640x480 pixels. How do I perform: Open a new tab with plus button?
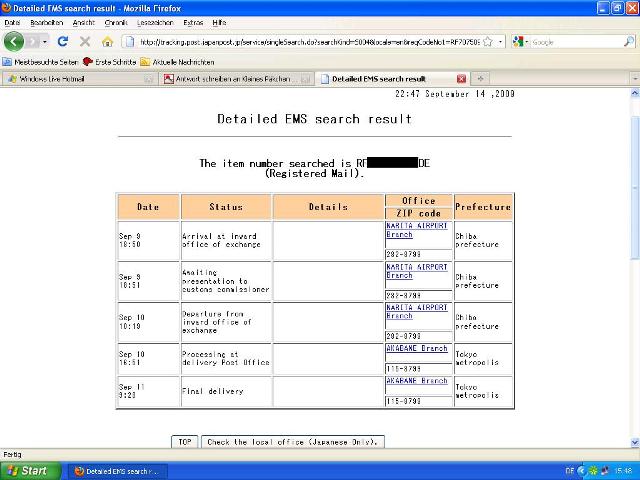480,78
